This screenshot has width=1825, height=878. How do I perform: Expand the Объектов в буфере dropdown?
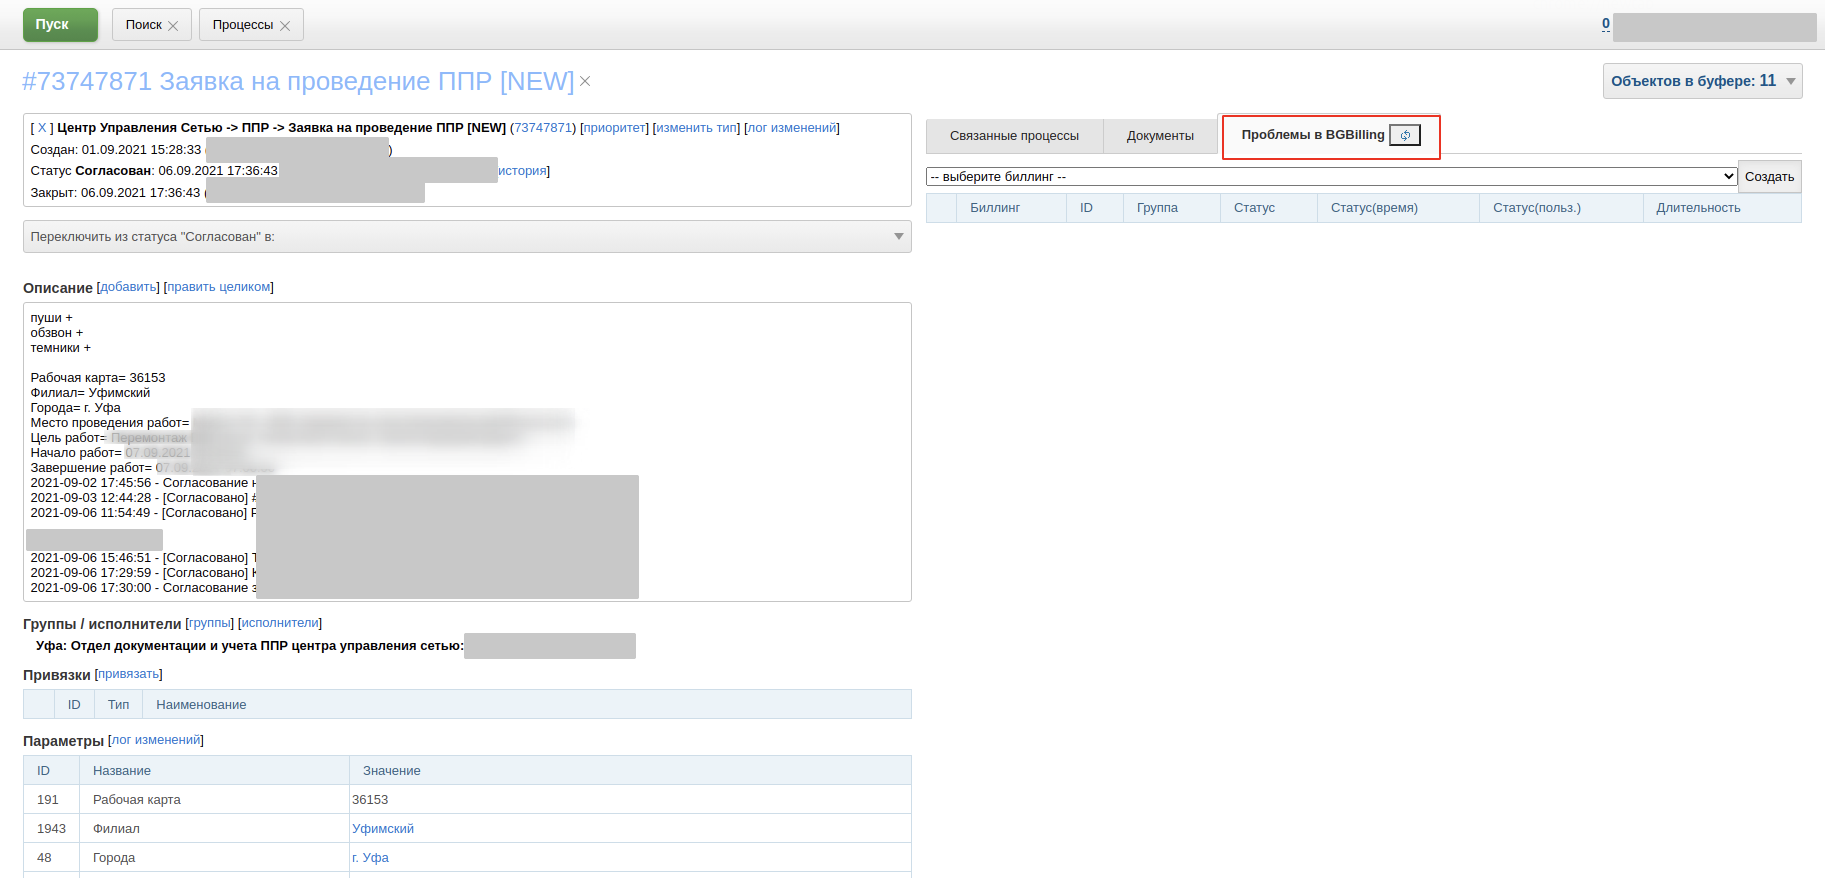1702,81
